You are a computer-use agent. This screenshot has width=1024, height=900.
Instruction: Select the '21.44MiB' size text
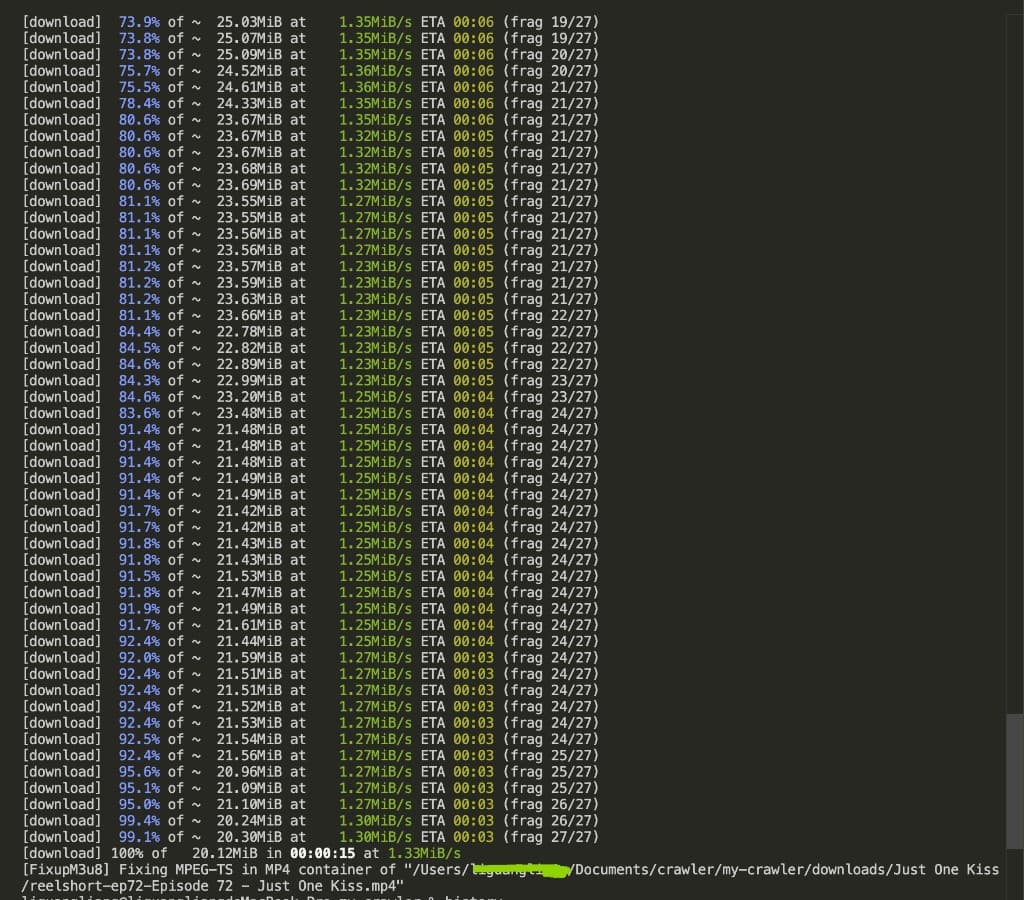249,641
